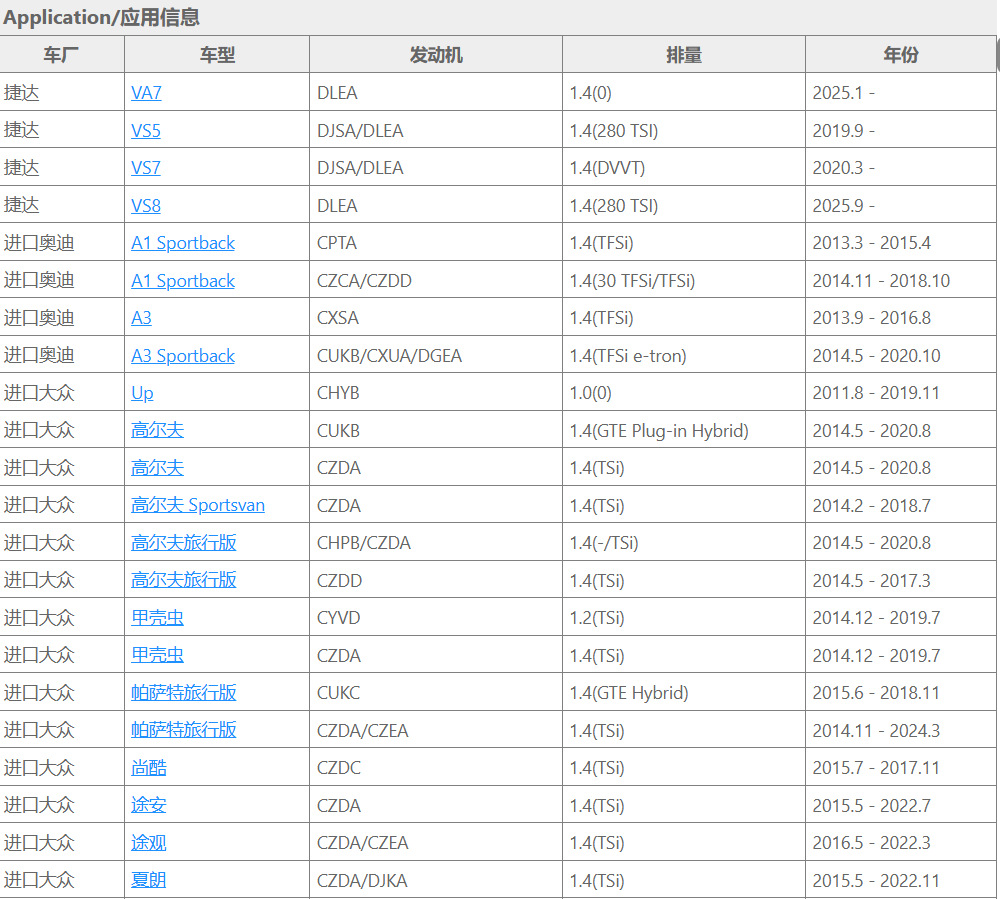Select engine cell CZCA/CZDD
This screenshot has height=899, width=1000.
click(x=436, y=281)
